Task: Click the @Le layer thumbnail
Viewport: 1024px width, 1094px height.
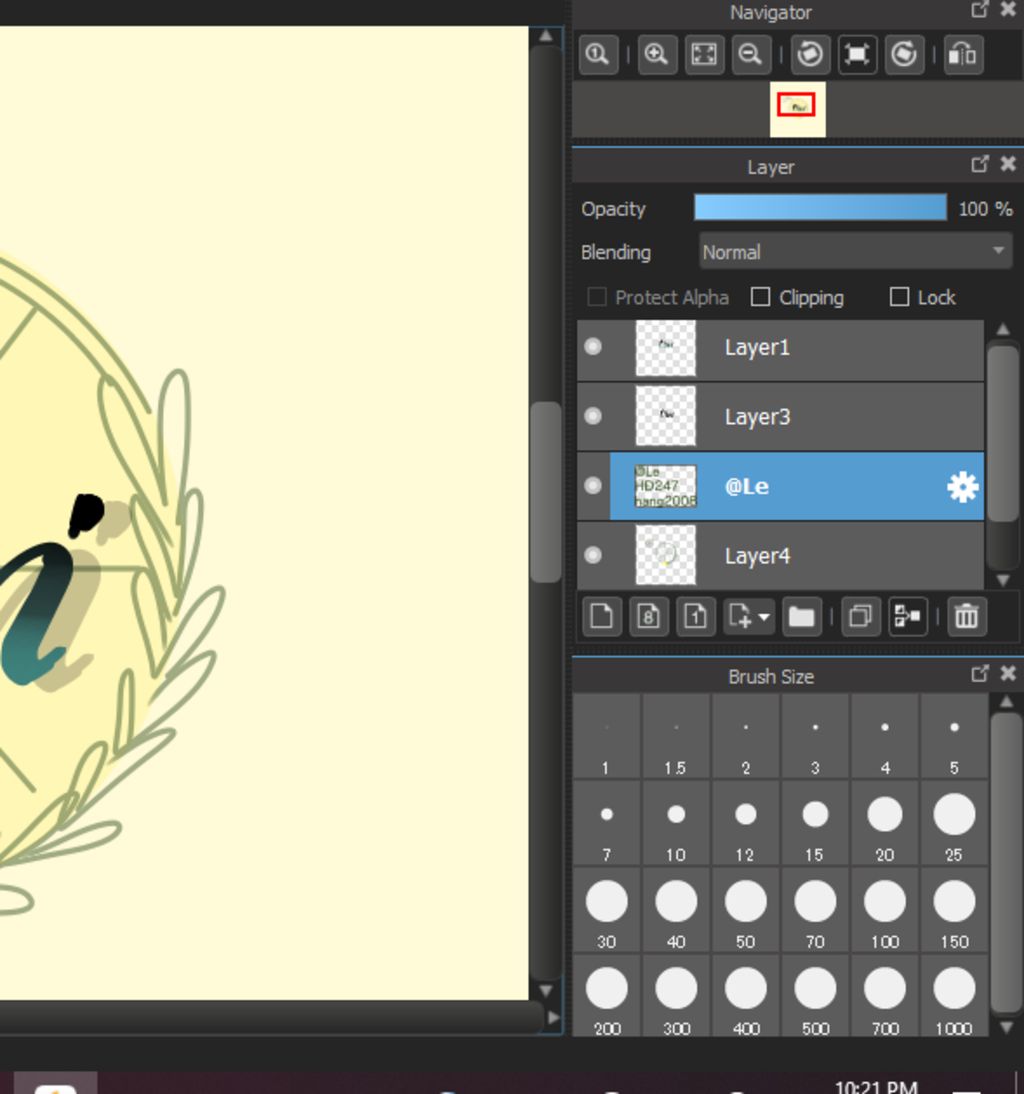Action: point(665,486)
